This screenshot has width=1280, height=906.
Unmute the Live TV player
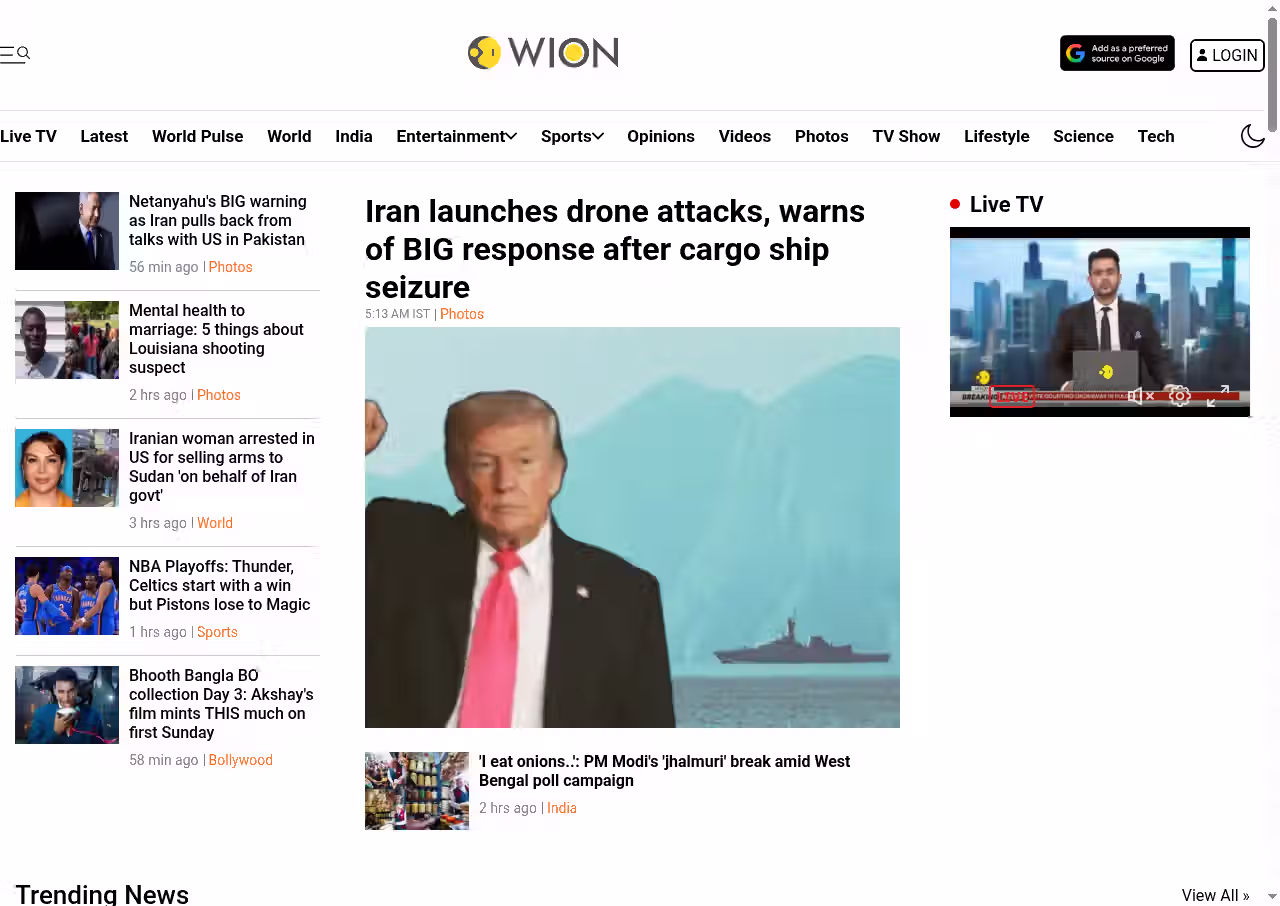coord(1141,396)
